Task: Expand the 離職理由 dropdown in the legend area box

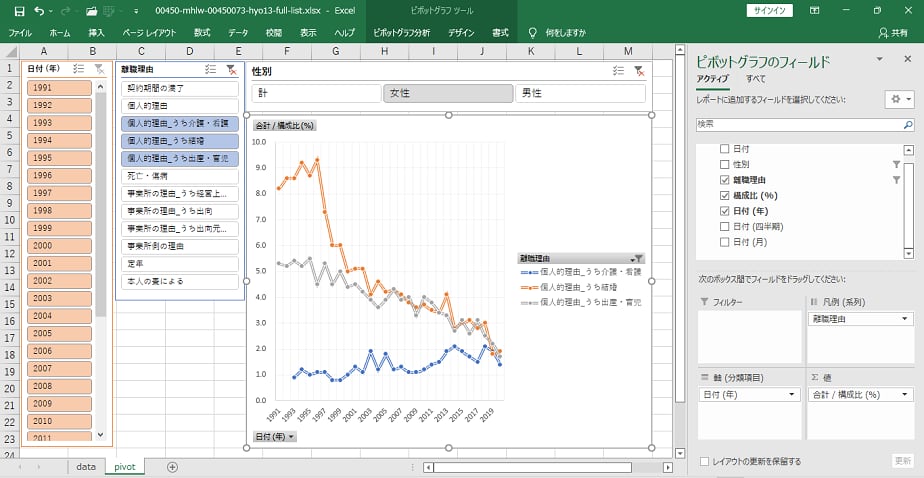Action: [x=905, y=319]
